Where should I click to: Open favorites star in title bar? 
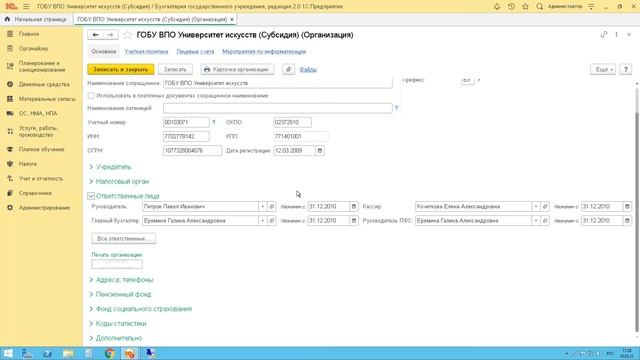point(525,7)
